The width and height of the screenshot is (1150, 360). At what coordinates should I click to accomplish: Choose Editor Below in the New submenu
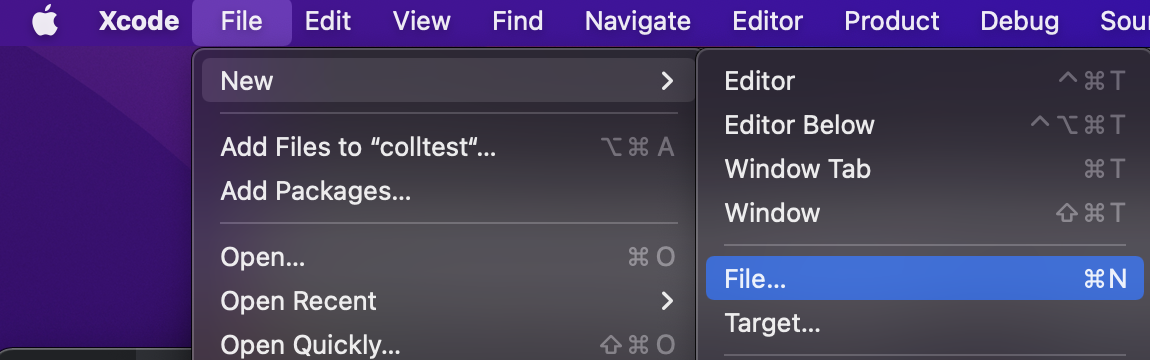[x=924, y=125]
